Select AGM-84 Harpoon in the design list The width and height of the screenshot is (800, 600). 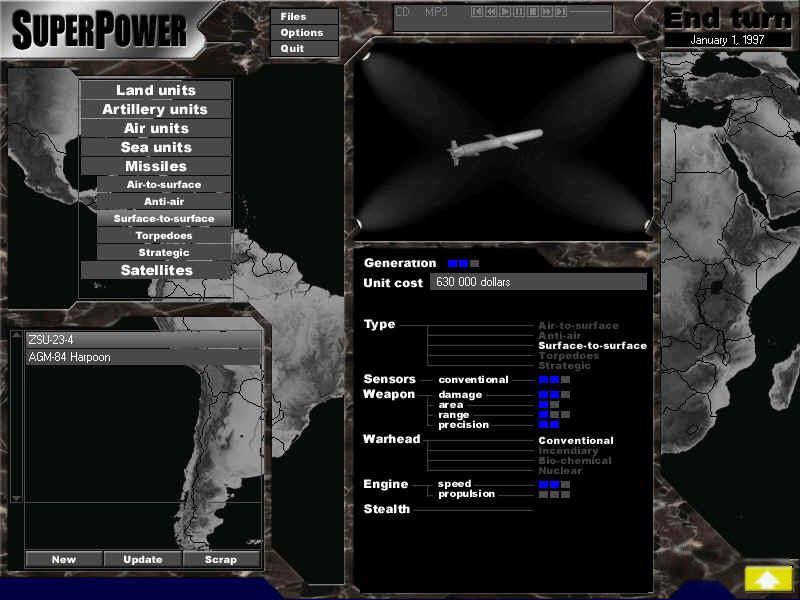click(143, 357)
